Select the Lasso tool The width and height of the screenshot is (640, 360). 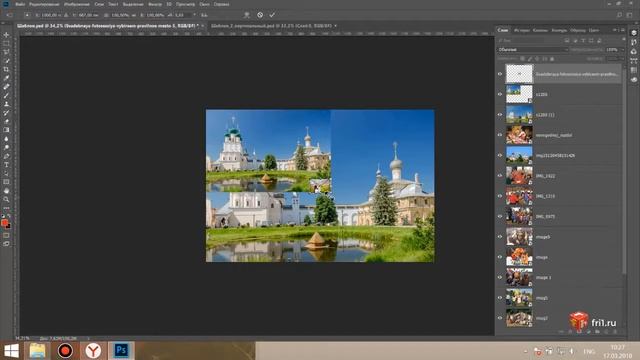coord(6,52)
